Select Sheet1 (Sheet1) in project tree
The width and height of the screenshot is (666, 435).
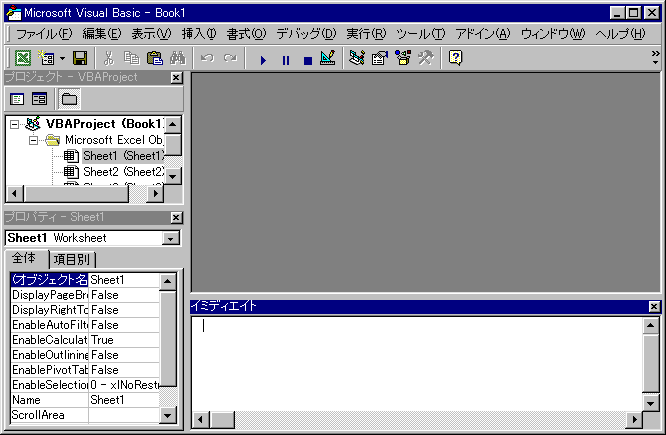coord(123,156)
